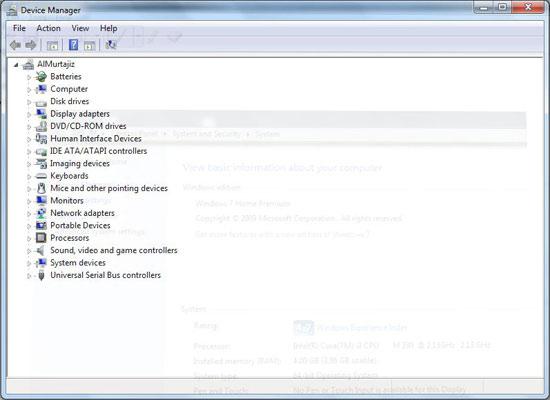
Task: Expand the Computer node arrow
Action: (x=29, y=89)
